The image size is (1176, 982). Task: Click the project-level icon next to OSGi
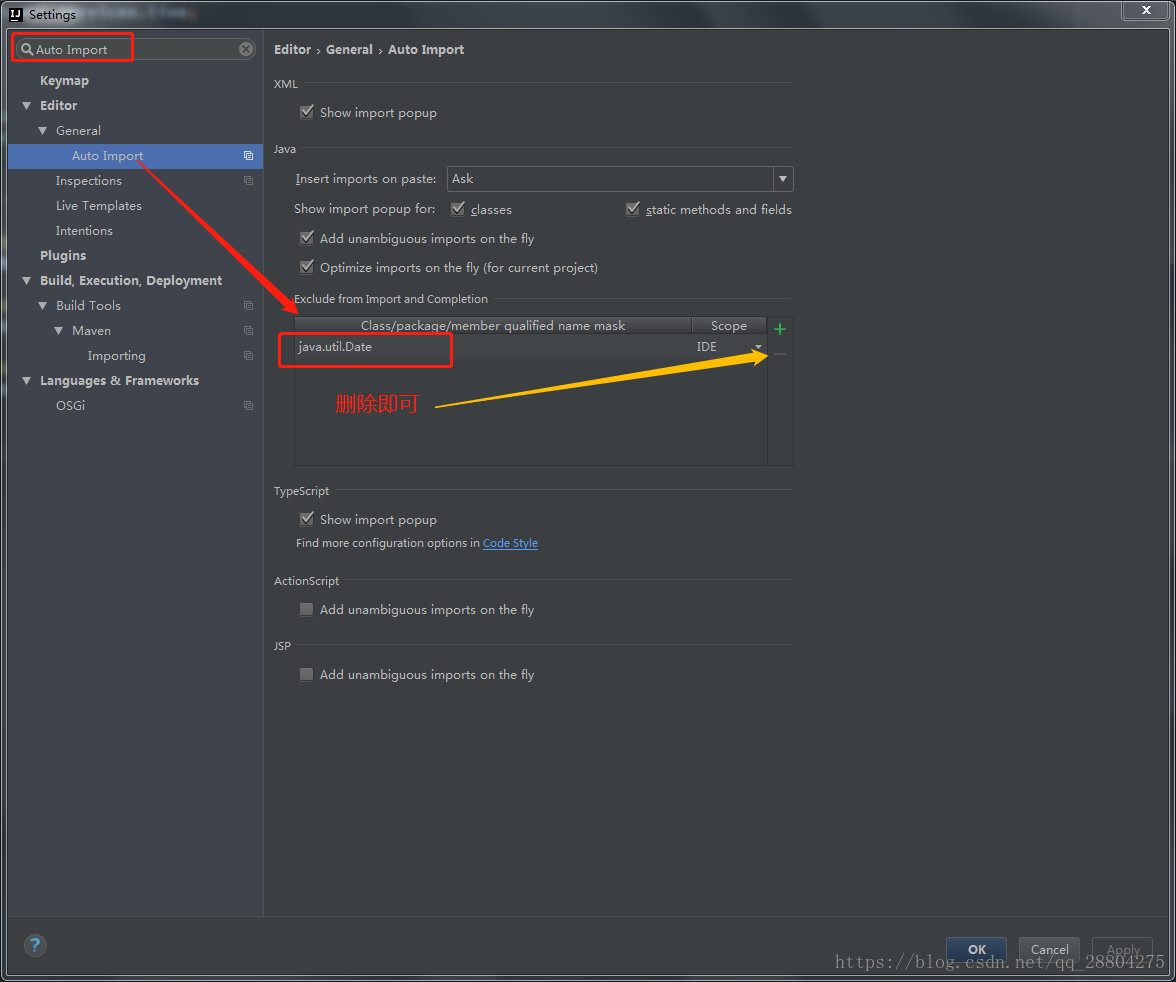point(248,406)
